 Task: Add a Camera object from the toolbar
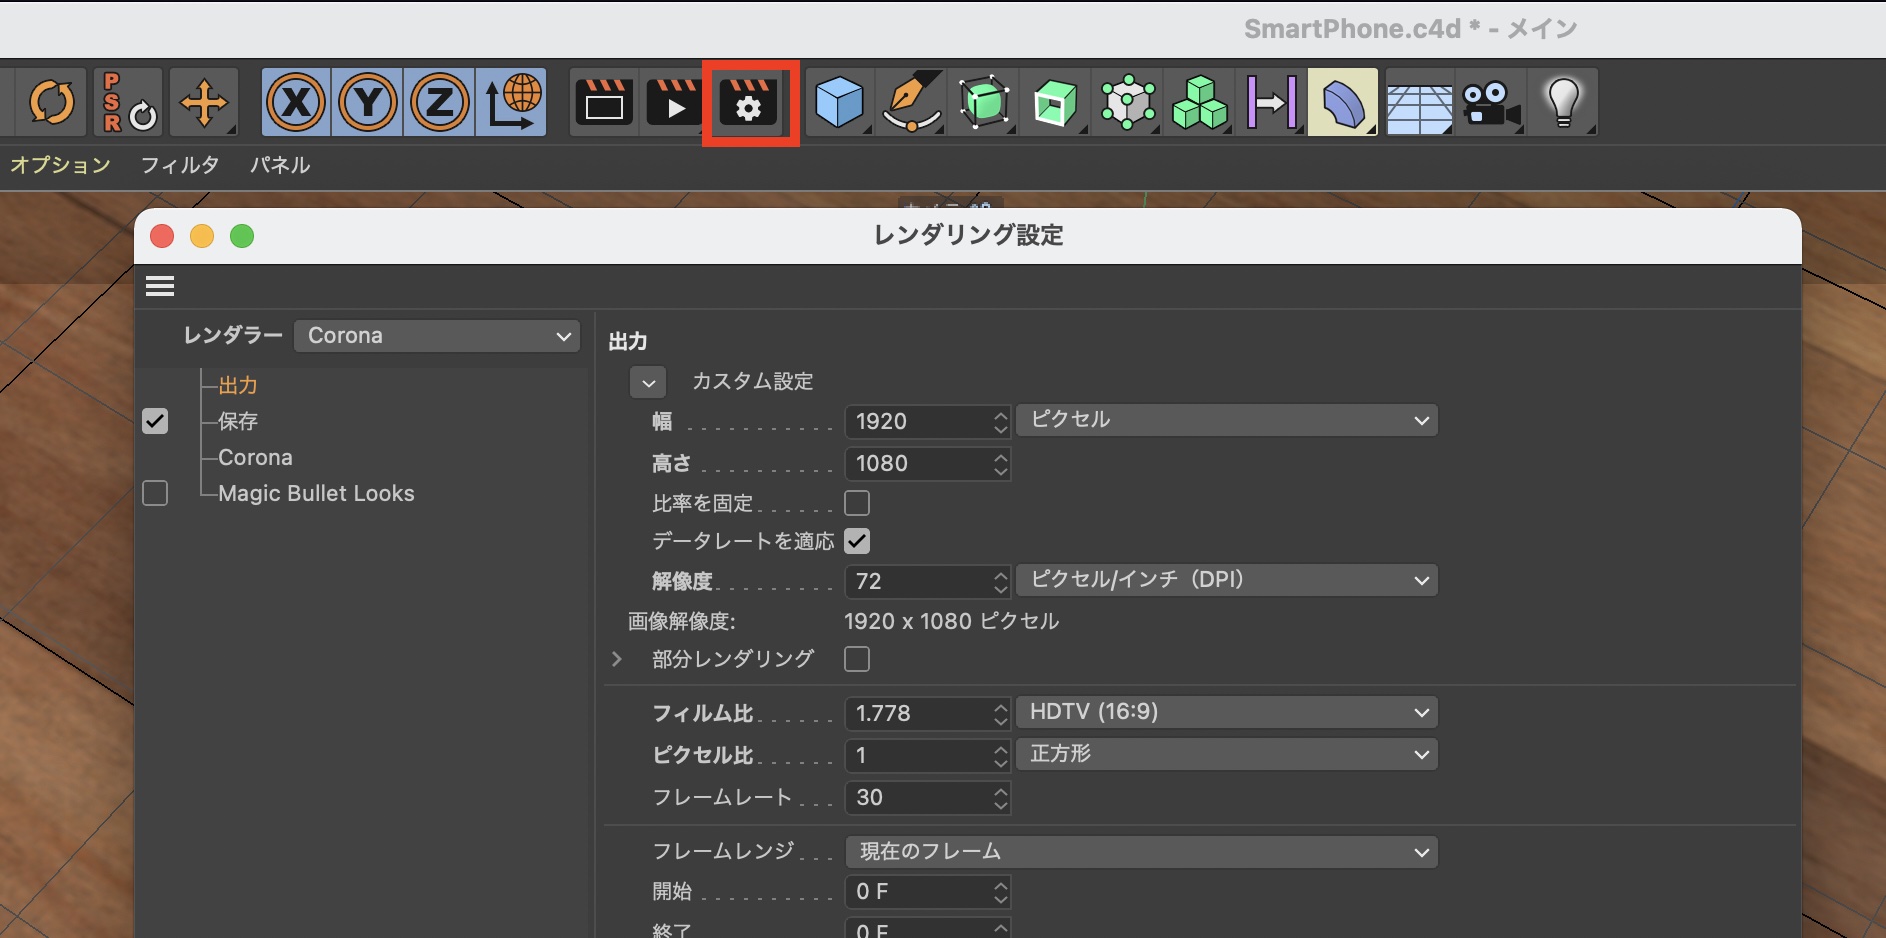tap(1490, 103)
